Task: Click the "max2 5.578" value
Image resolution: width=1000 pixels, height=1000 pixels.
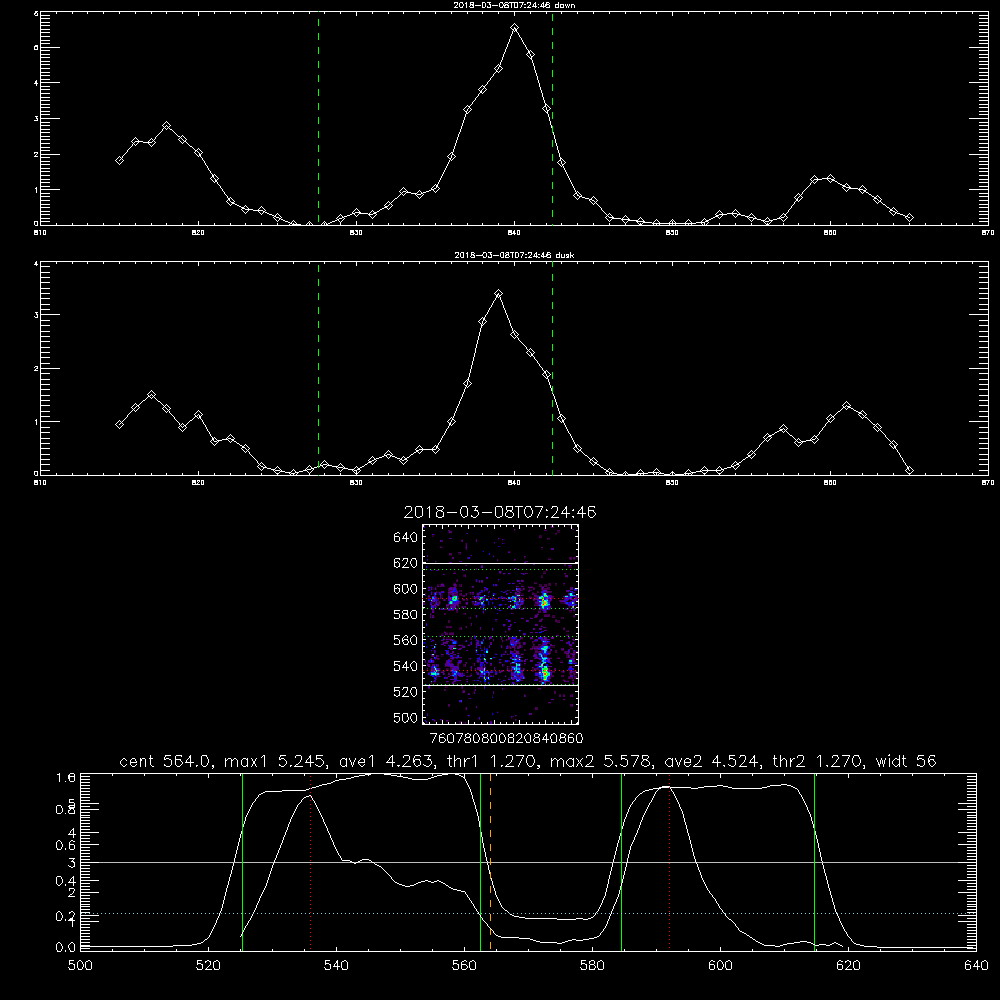Action: tap(600, 761)
